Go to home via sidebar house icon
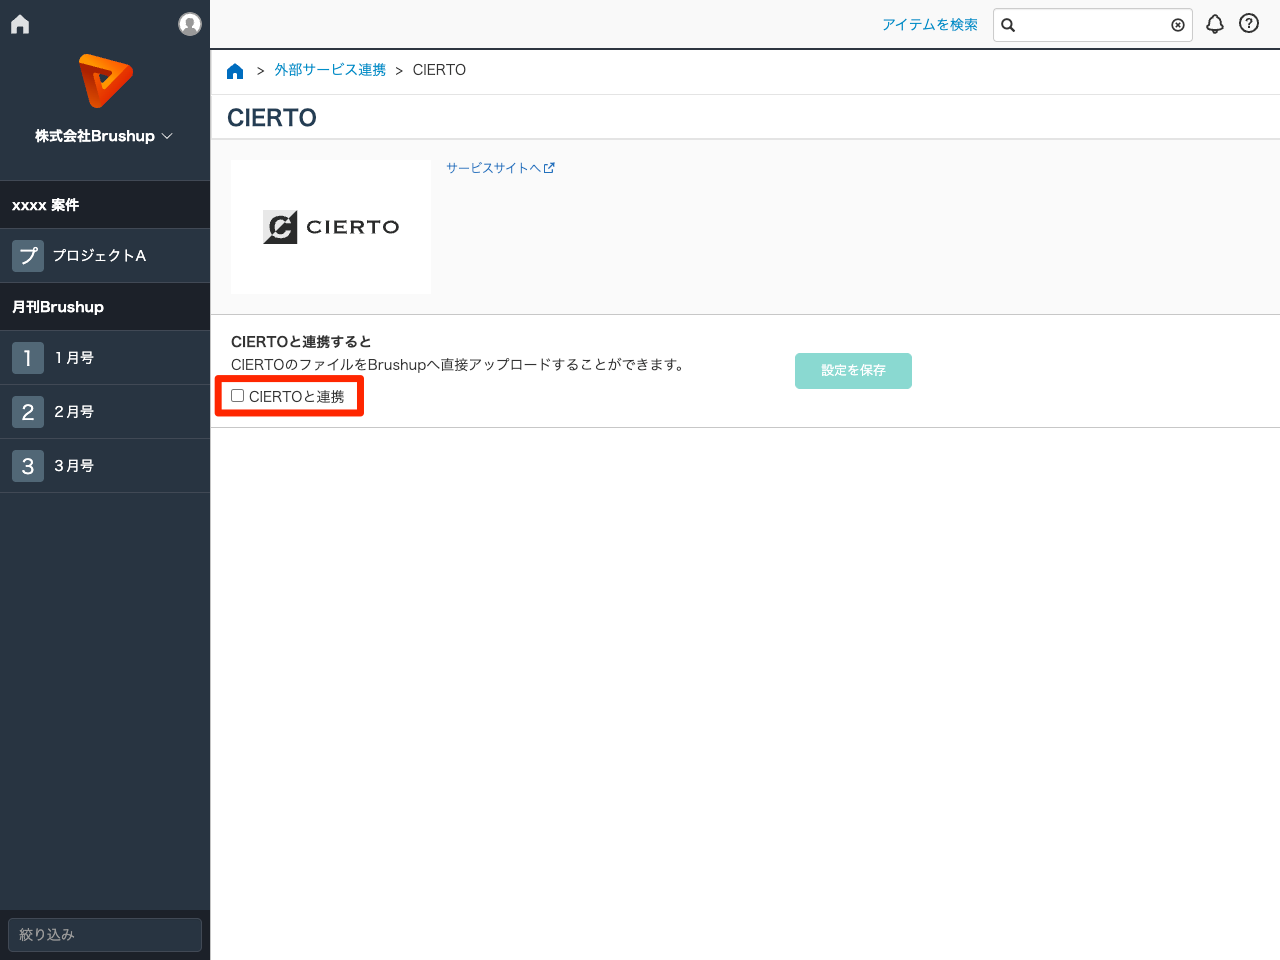This screenshot has width=1280, height=960. click(20, 24)
